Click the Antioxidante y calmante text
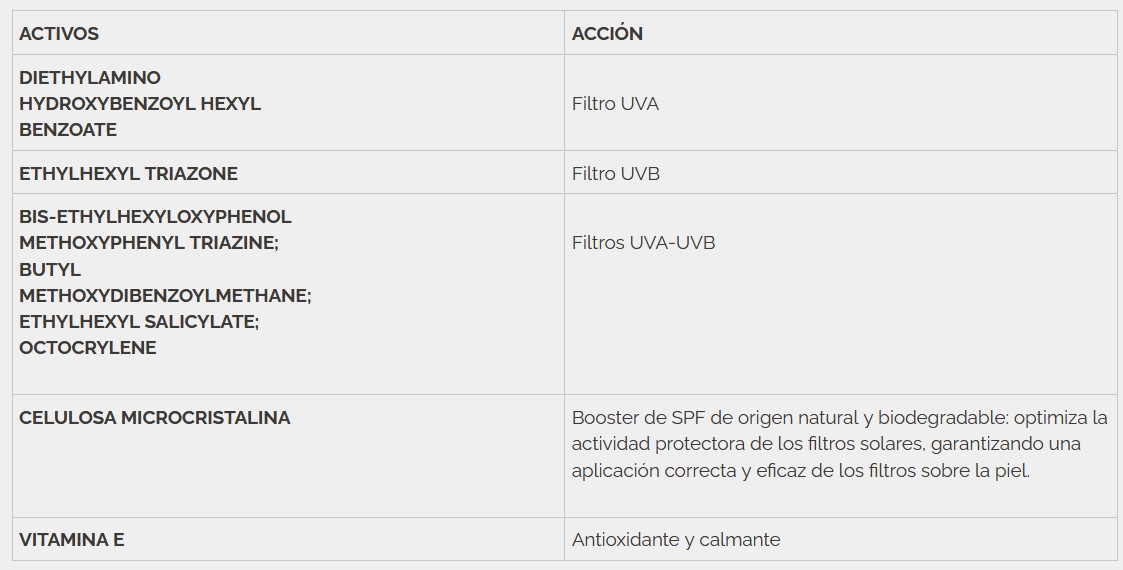 point(676,539)
